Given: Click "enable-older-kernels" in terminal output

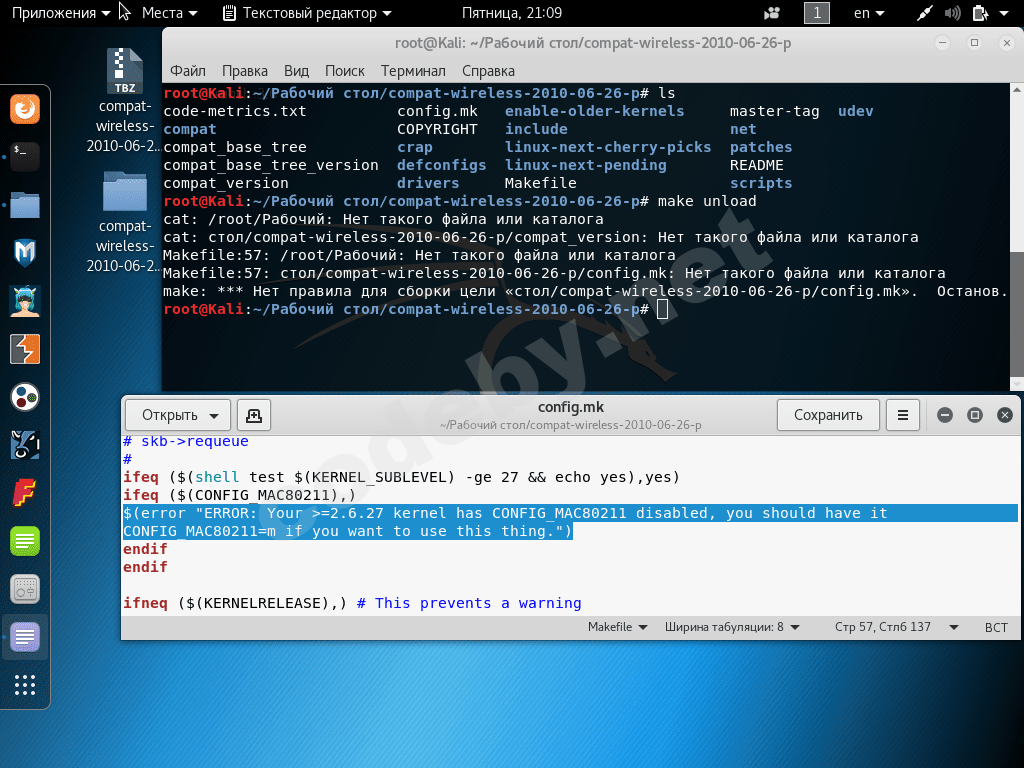Looking at the screenshot, I should pyautogui.click(x=594, y=111).
